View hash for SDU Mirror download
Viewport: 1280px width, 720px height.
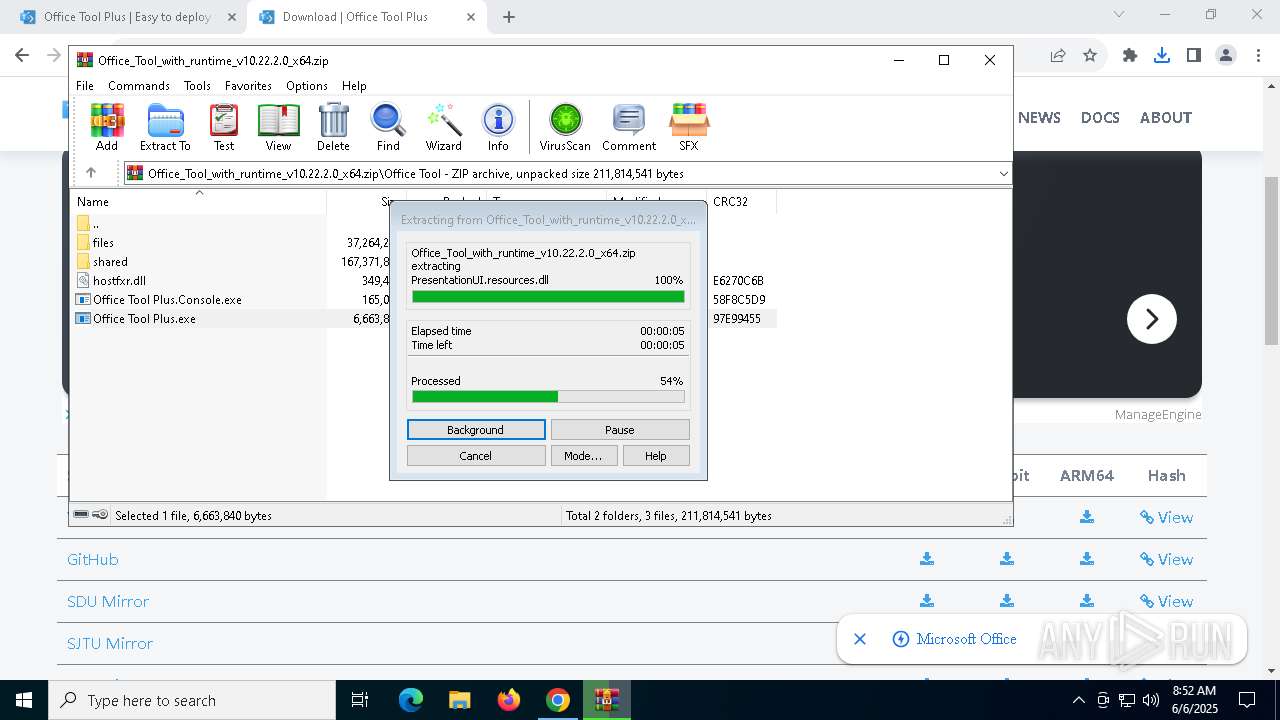pyautogui.click(x=1166, y=601)
